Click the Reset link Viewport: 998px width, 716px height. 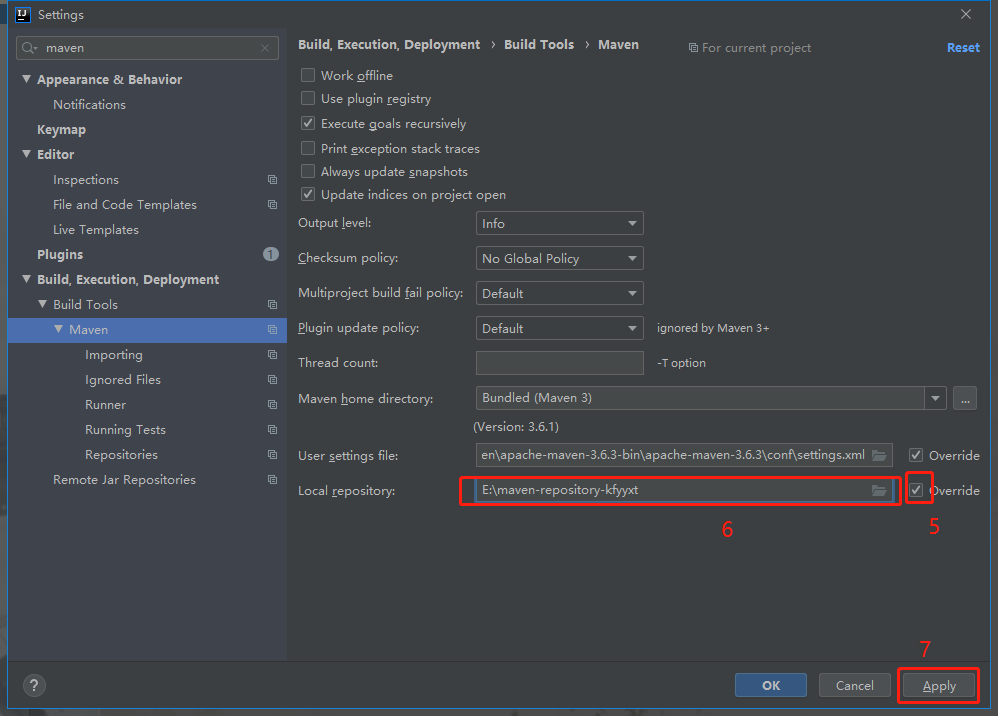pyautogui.click(x=963, y=48)
